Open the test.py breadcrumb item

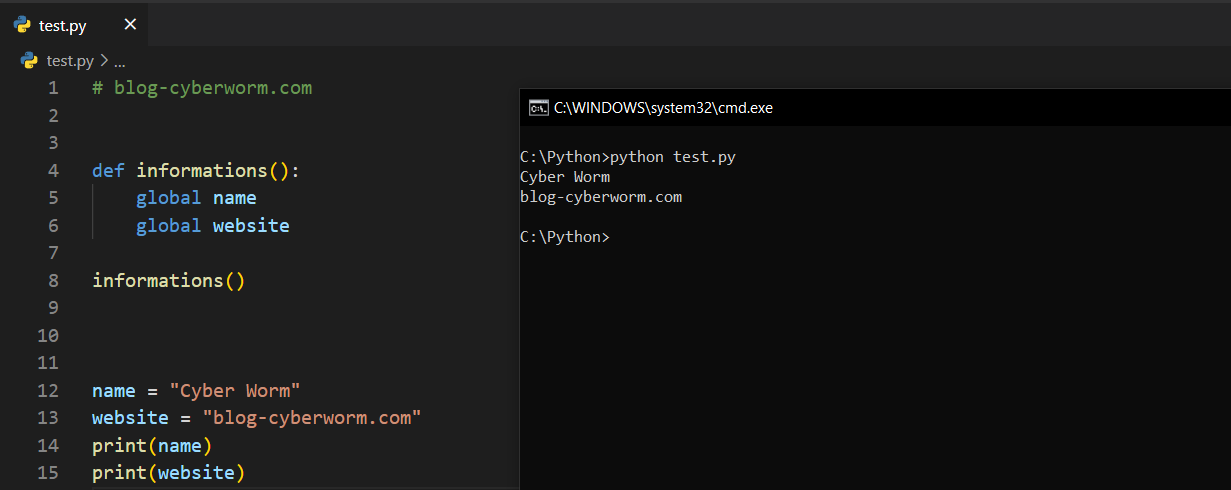pos(70,61)
